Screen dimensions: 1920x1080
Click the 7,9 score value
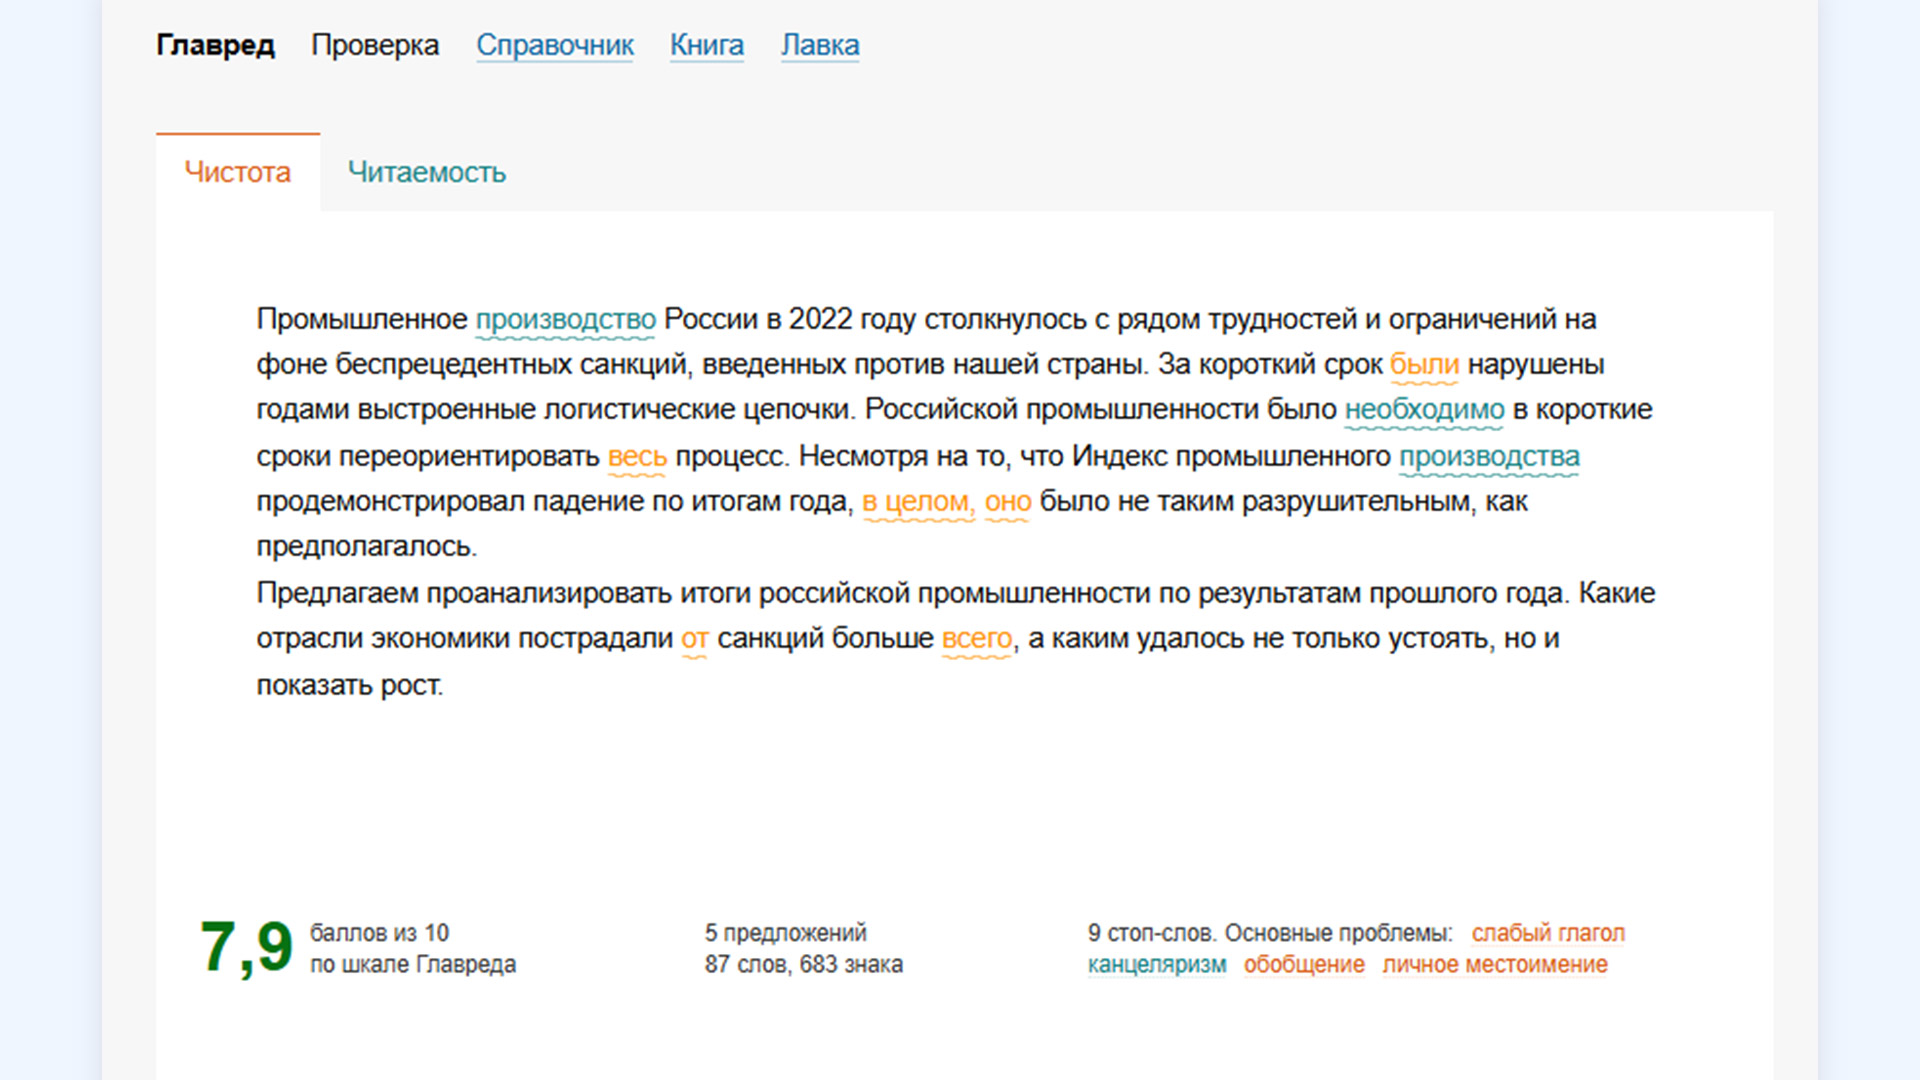(x=246, y=947)
